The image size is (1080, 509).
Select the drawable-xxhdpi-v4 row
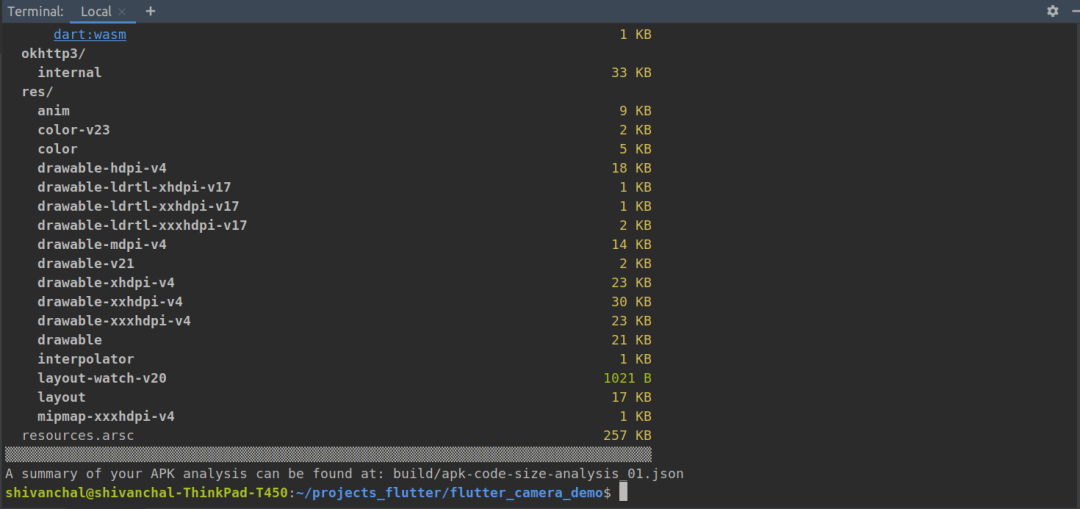click(344, 302)
